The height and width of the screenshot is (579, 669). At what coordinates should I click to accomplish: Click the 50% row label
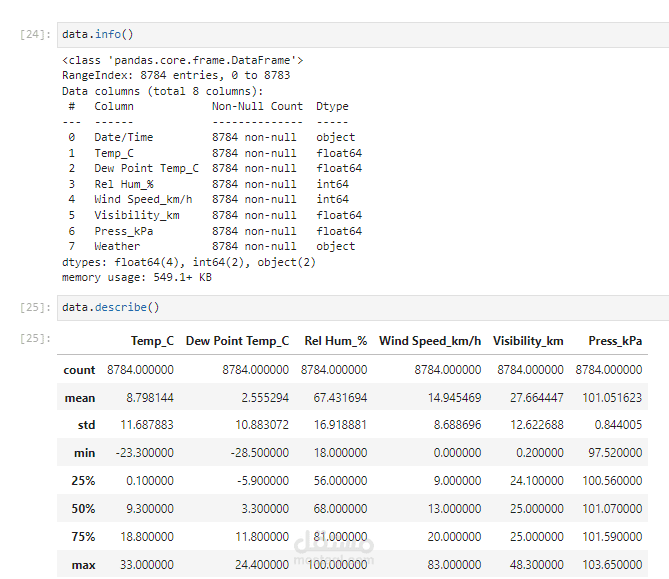pyautogui.click(x=83, y=509)
